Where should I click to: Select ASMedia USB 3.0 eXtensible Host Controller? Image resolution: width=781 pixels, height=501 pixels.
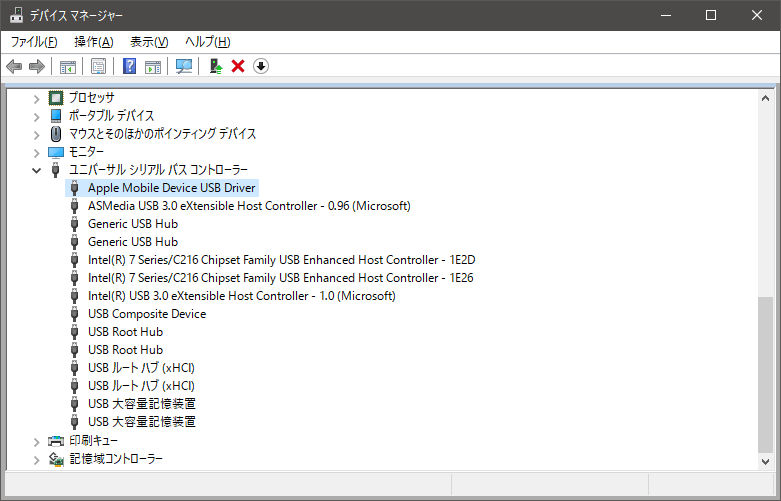pos(248,206)
